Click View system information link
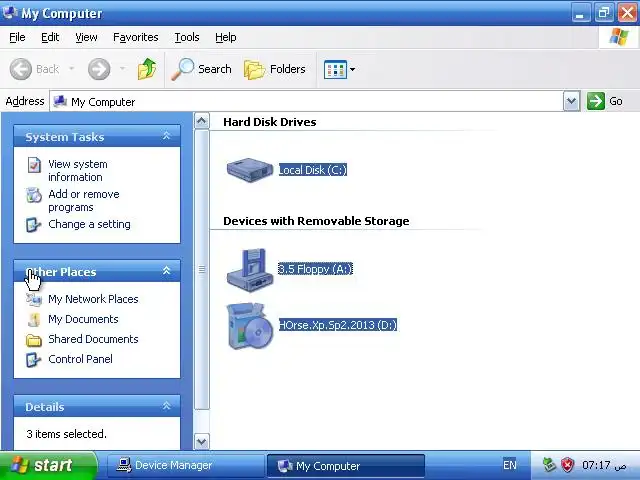 (x=78, y=171)
